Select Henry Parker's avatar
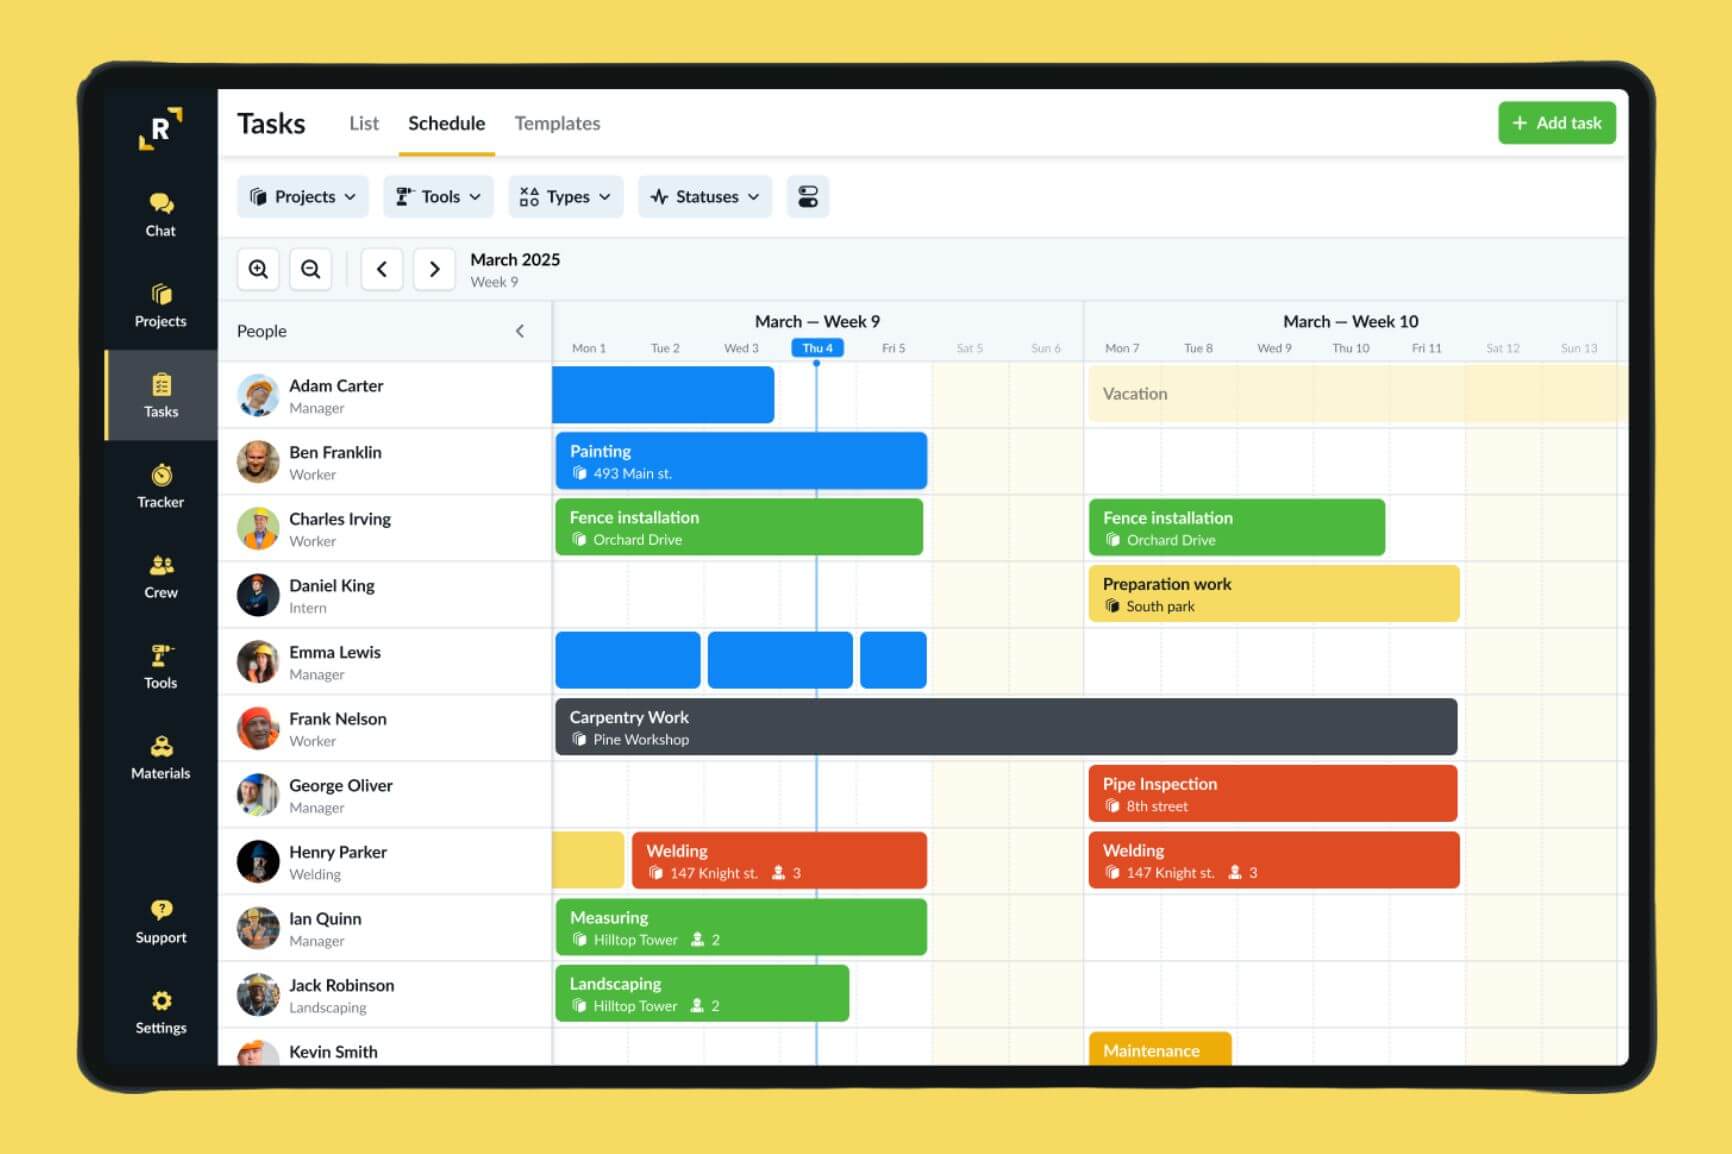 258,861
